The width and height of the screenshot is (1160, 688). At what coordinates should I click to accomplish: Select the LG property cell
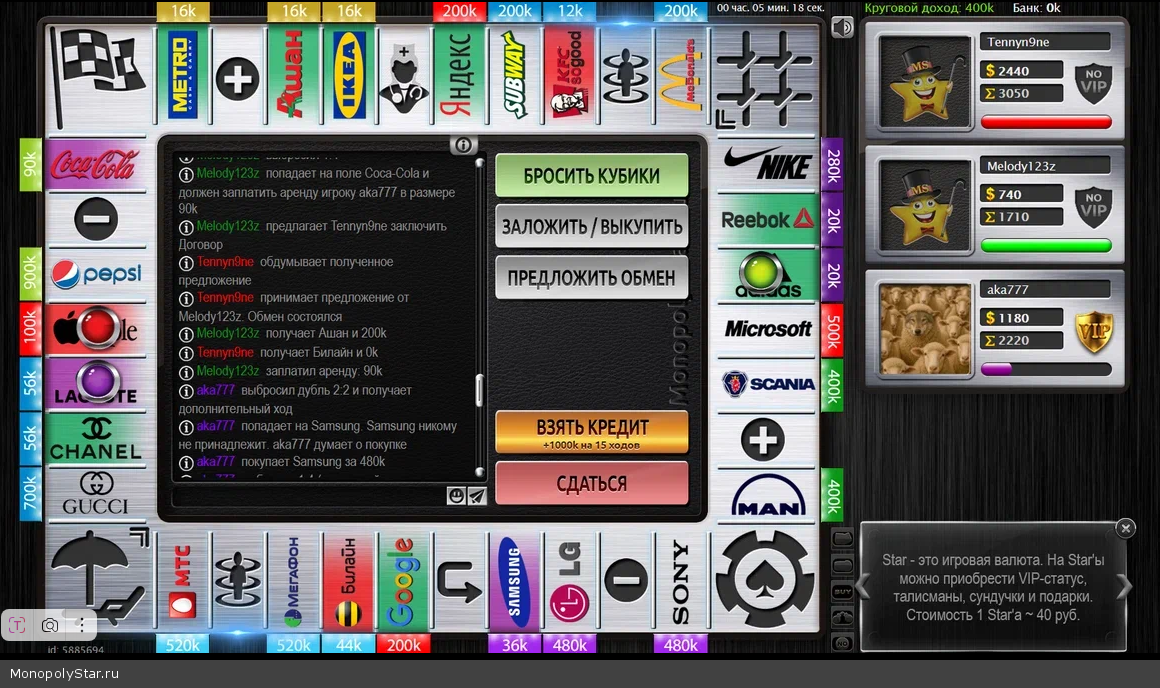click(570, 582)
